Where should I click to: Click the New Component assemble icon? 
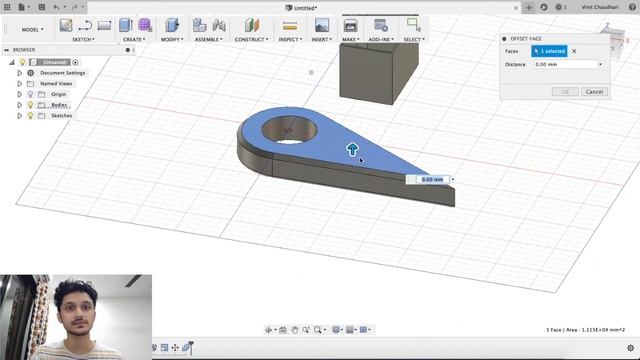click(x=199, y=25)
